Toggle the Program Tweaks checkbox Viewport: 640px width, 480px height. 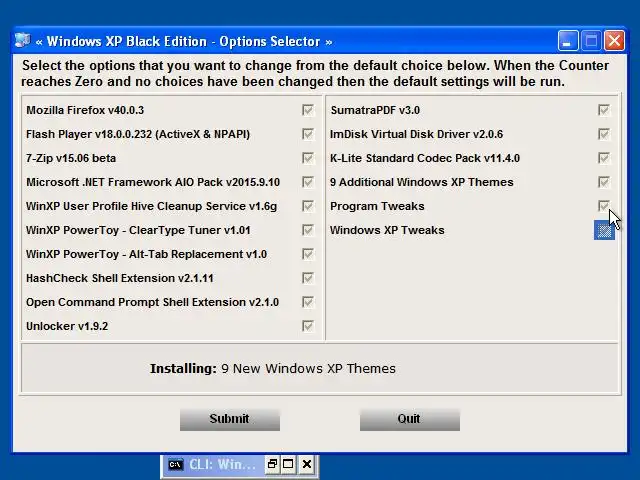604,206
